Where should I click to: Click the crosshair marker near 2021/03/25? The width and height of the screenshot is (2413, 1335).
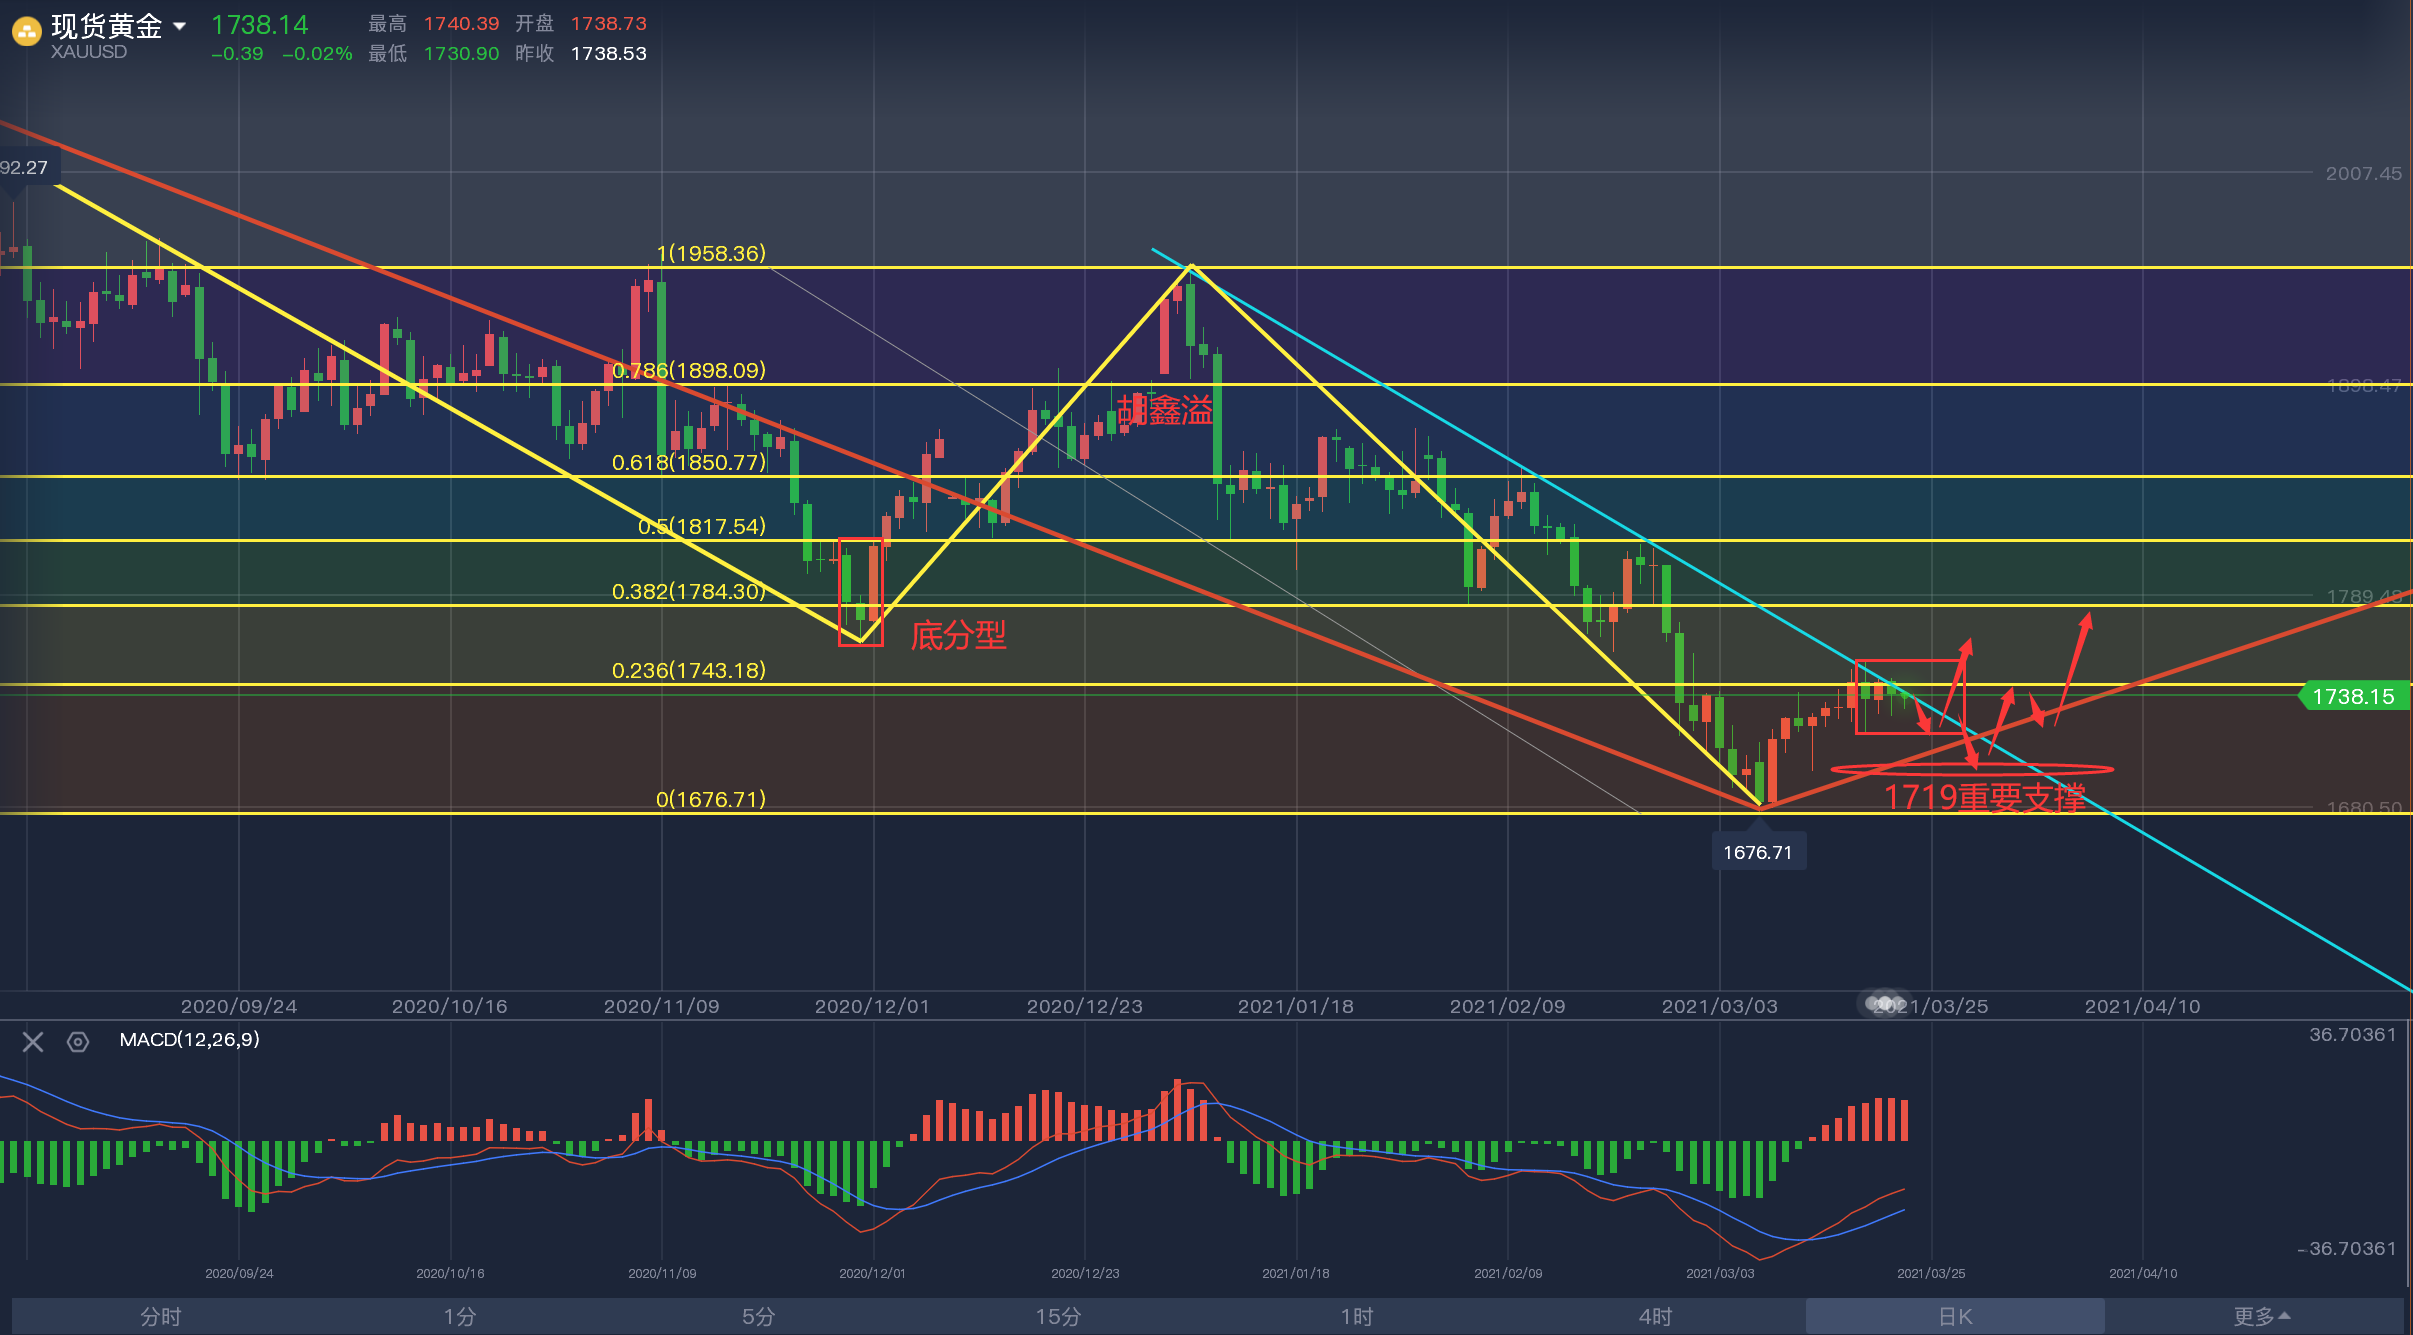(1885, 1002)
